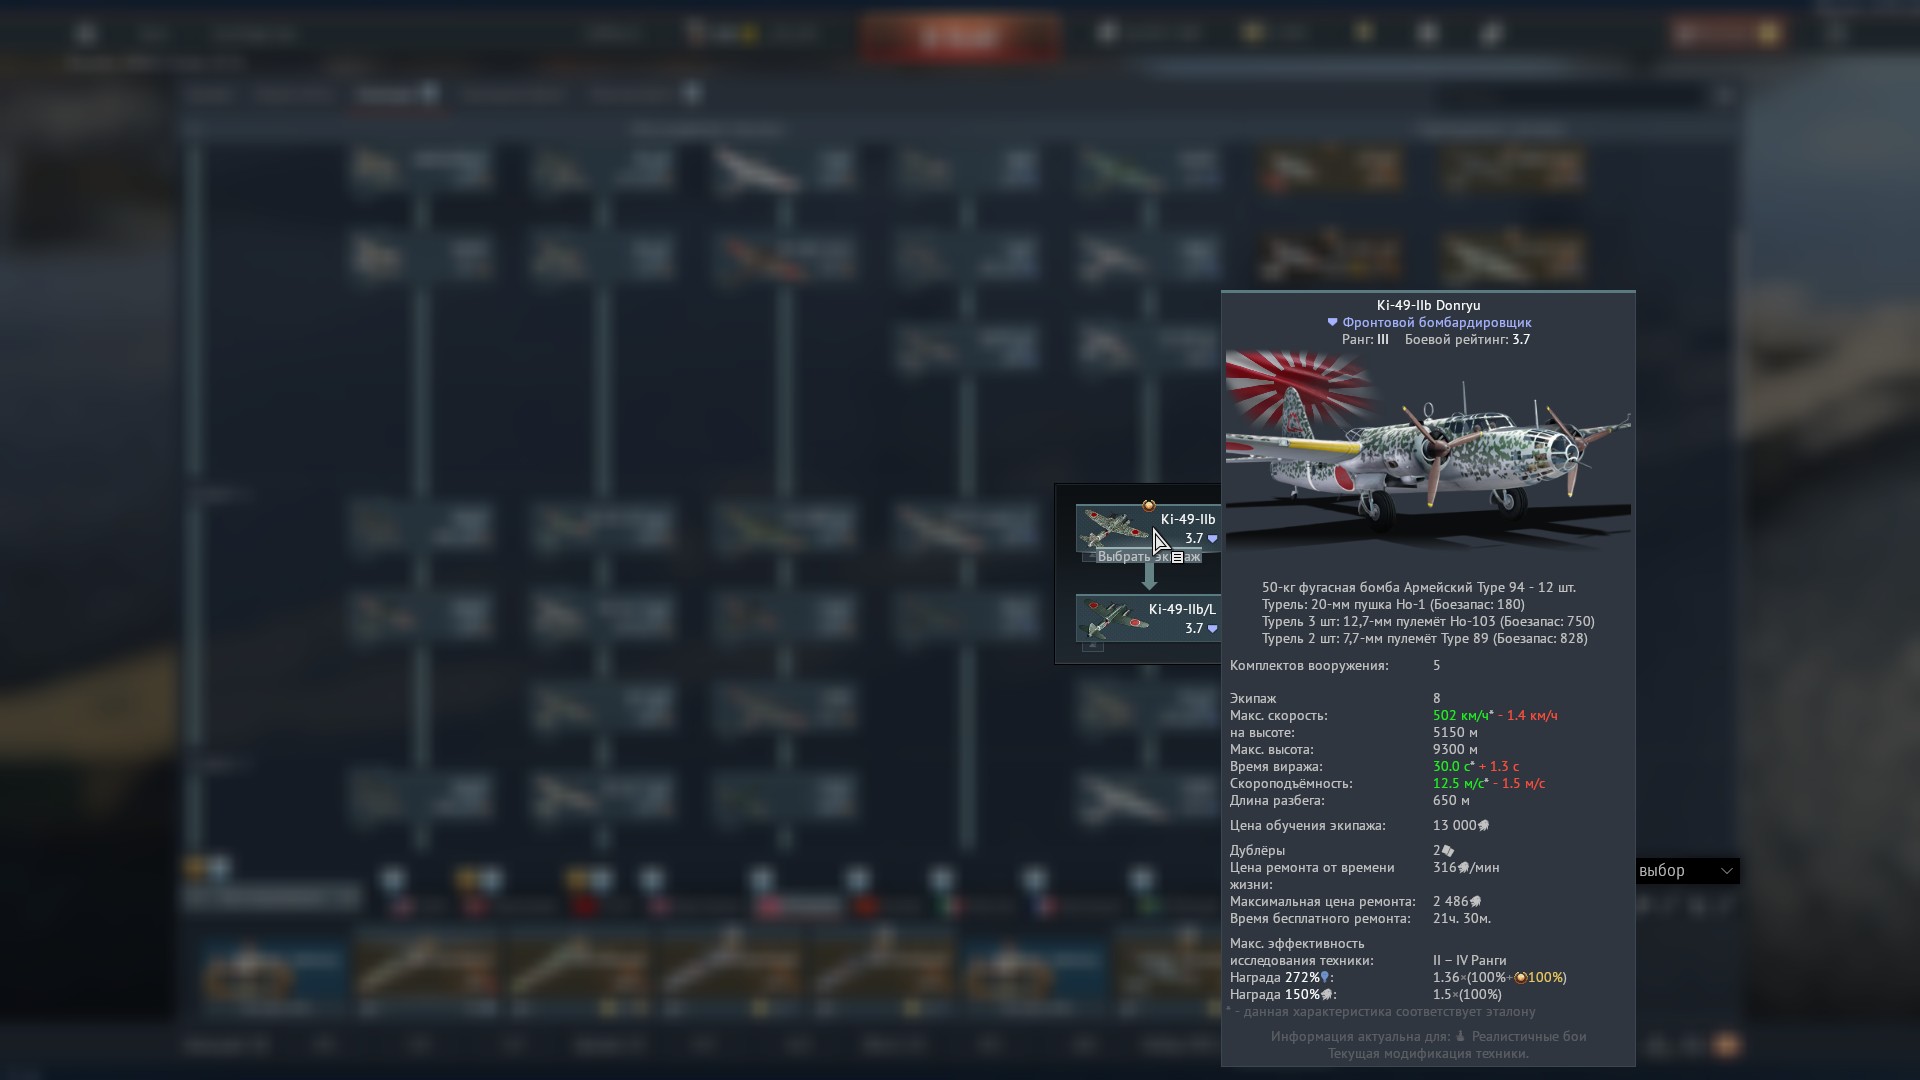Open the 'выбор' dropdown list
This screenshot has width=1920, height=1080.
[x=1688, y=871]
